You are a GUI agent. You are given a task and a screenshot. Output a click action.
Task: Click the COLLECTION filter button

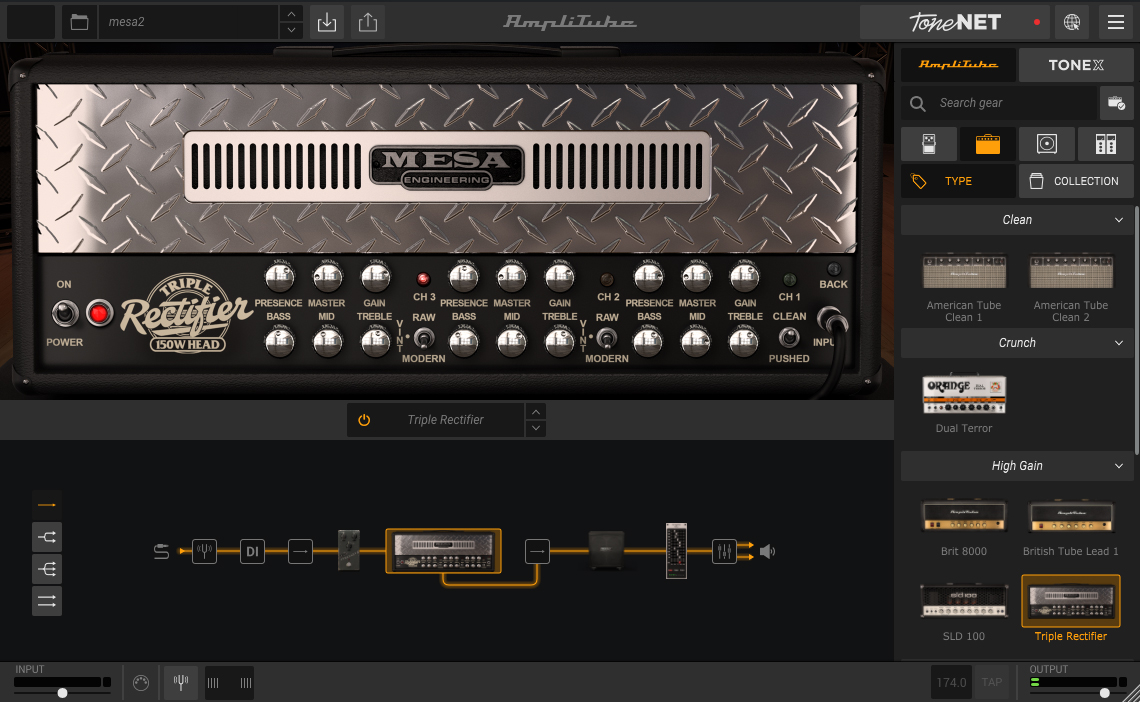pos(1076,181)
